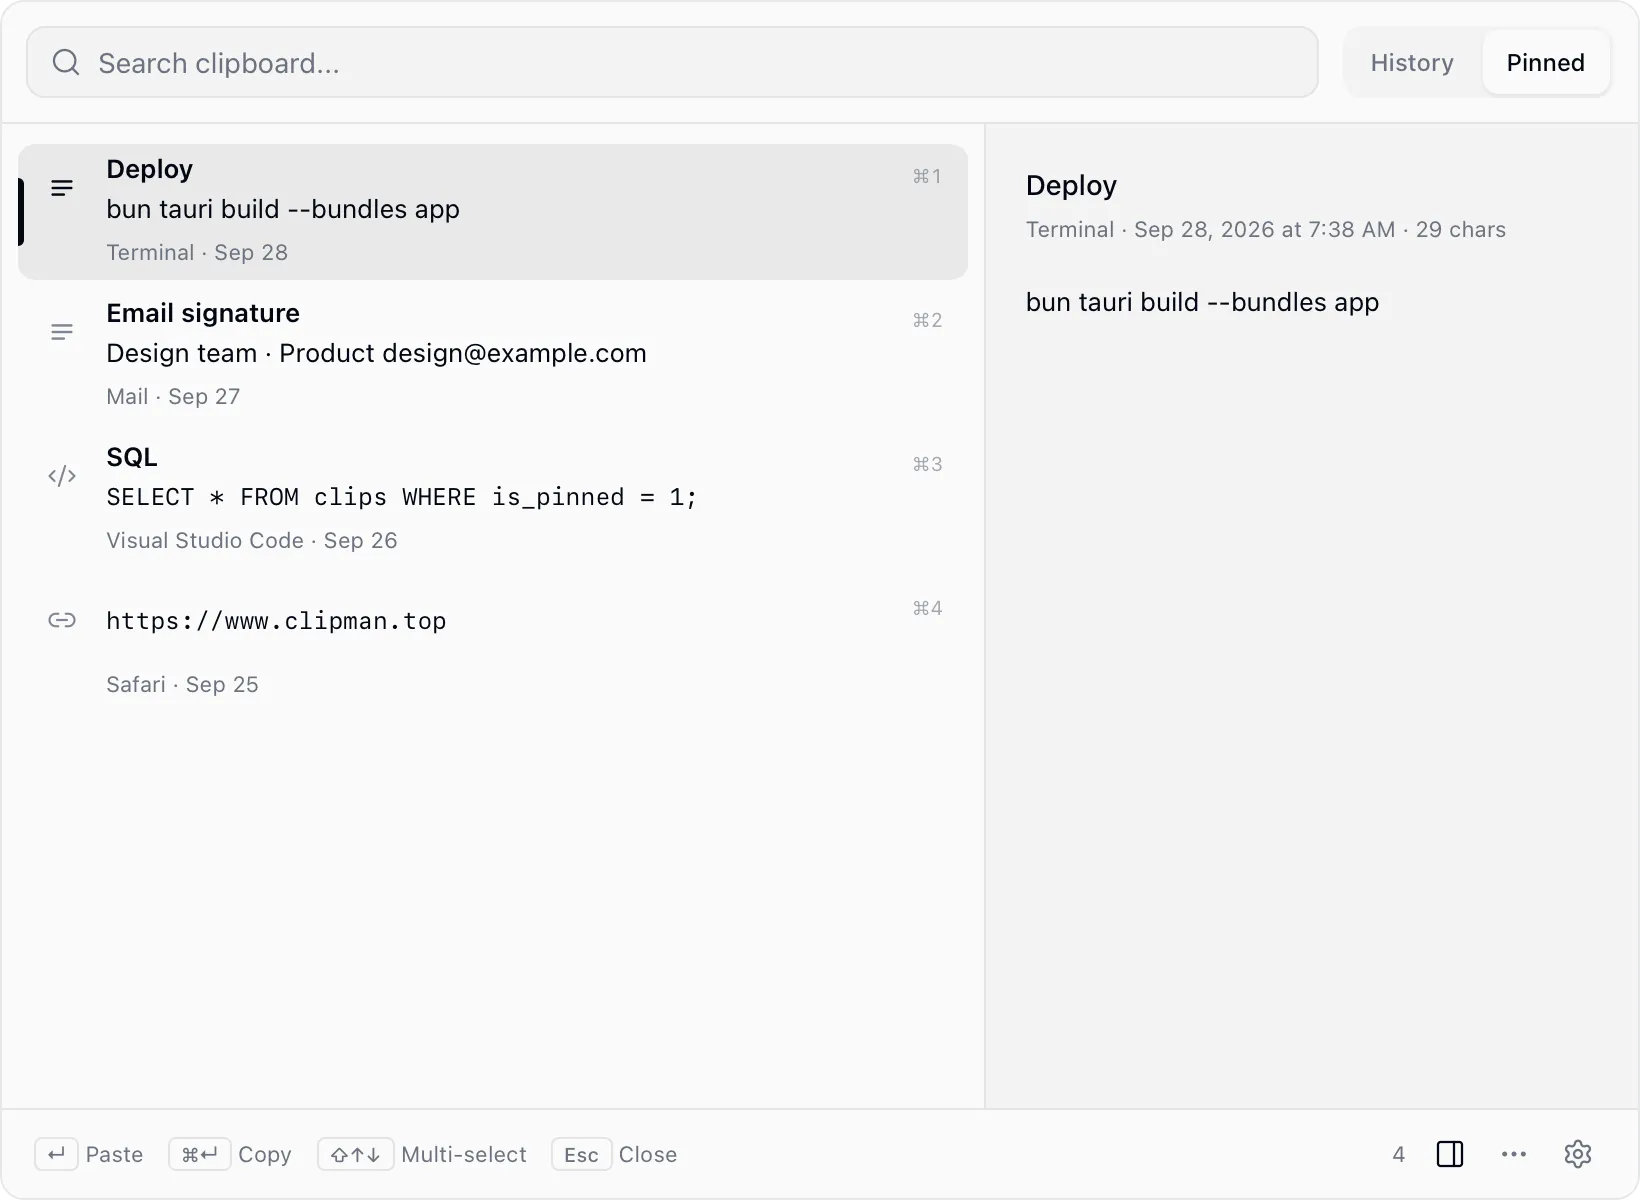Click the ⌘3 shortcut label
This screenshot has width=1640, height=1200.
coord(927,464)
